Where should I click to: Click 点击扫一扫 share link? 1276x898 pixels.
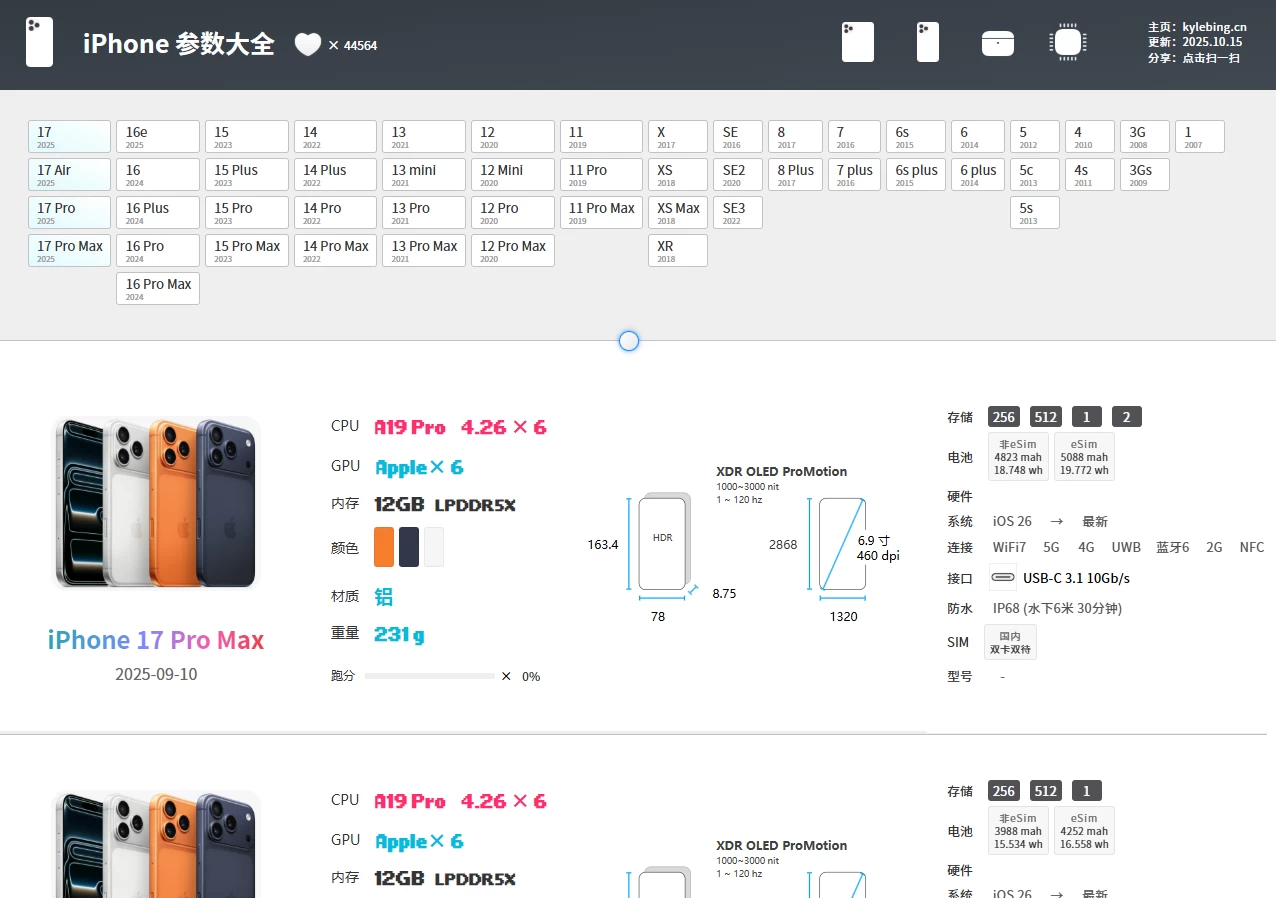click(x=1210, y=58)
